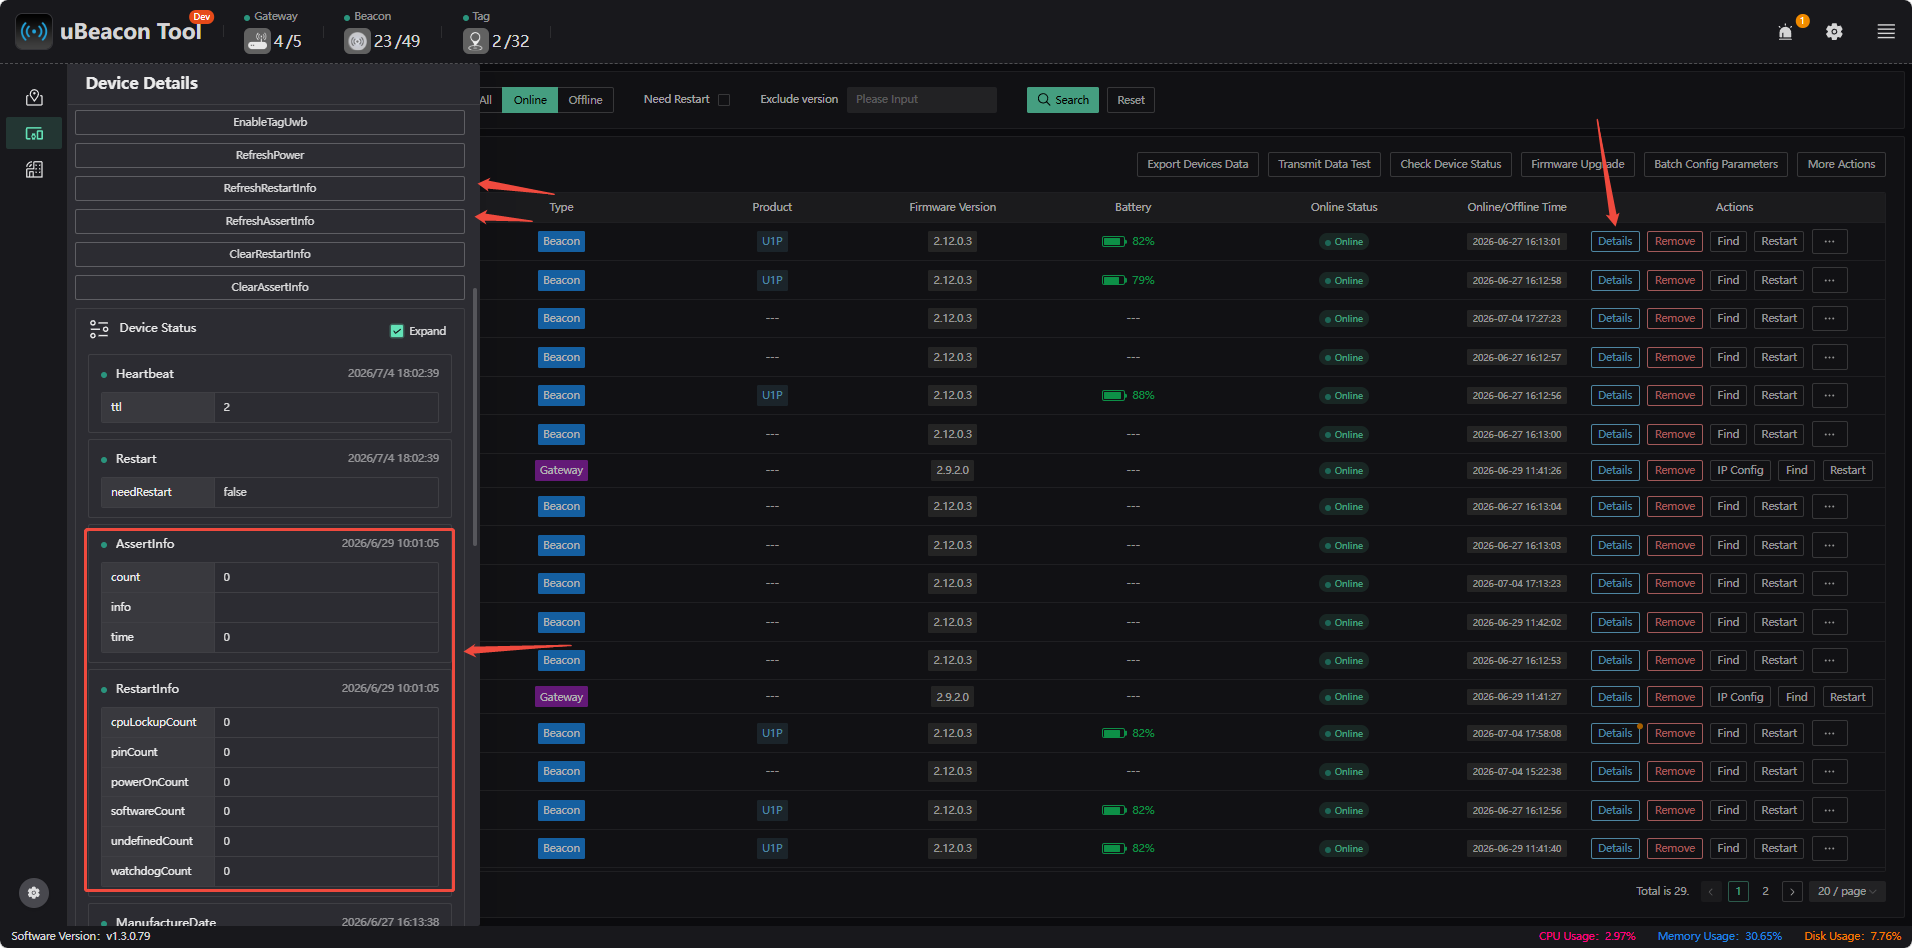Click the RefreshAssertInfo button
1912x948 pixels.
(270, 221)
